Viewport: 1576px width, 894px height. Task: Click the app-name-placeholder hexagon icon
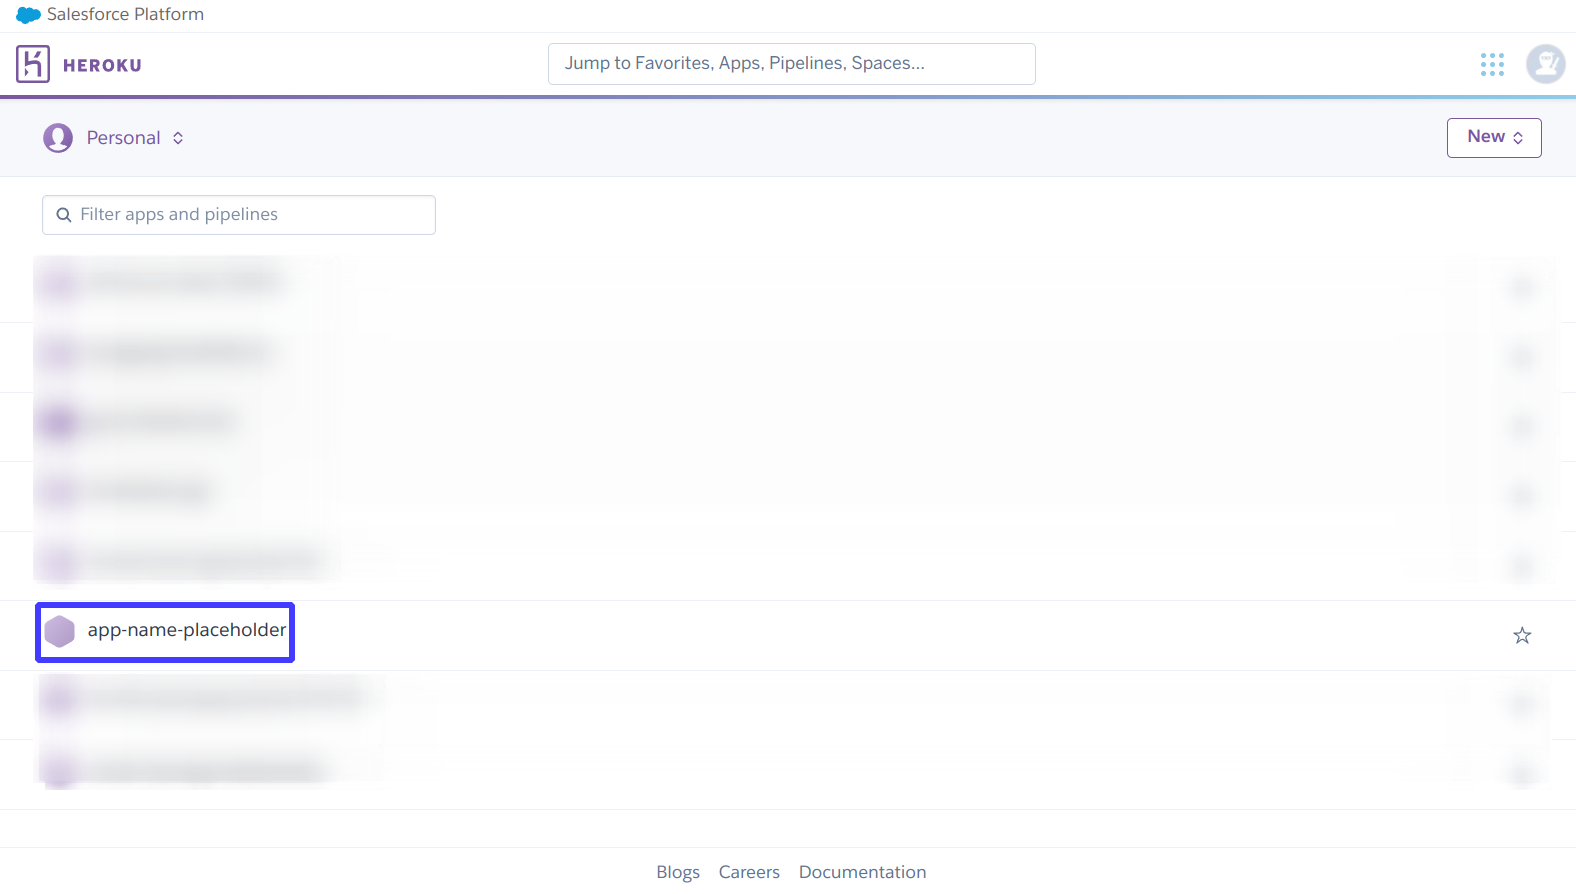[x=60, y=631]
